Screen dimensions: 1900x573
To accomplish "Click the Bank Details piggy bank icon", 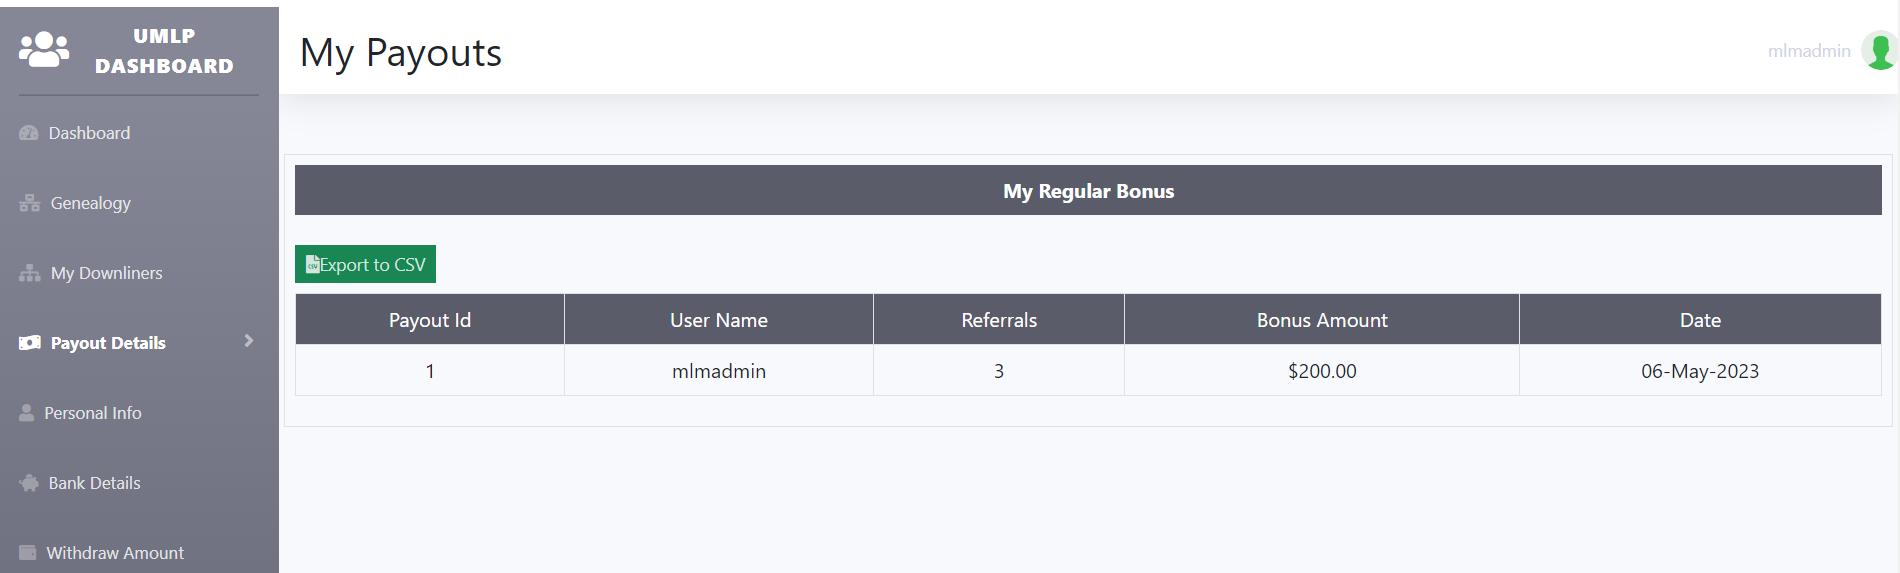I will click(x=29, y=483).
